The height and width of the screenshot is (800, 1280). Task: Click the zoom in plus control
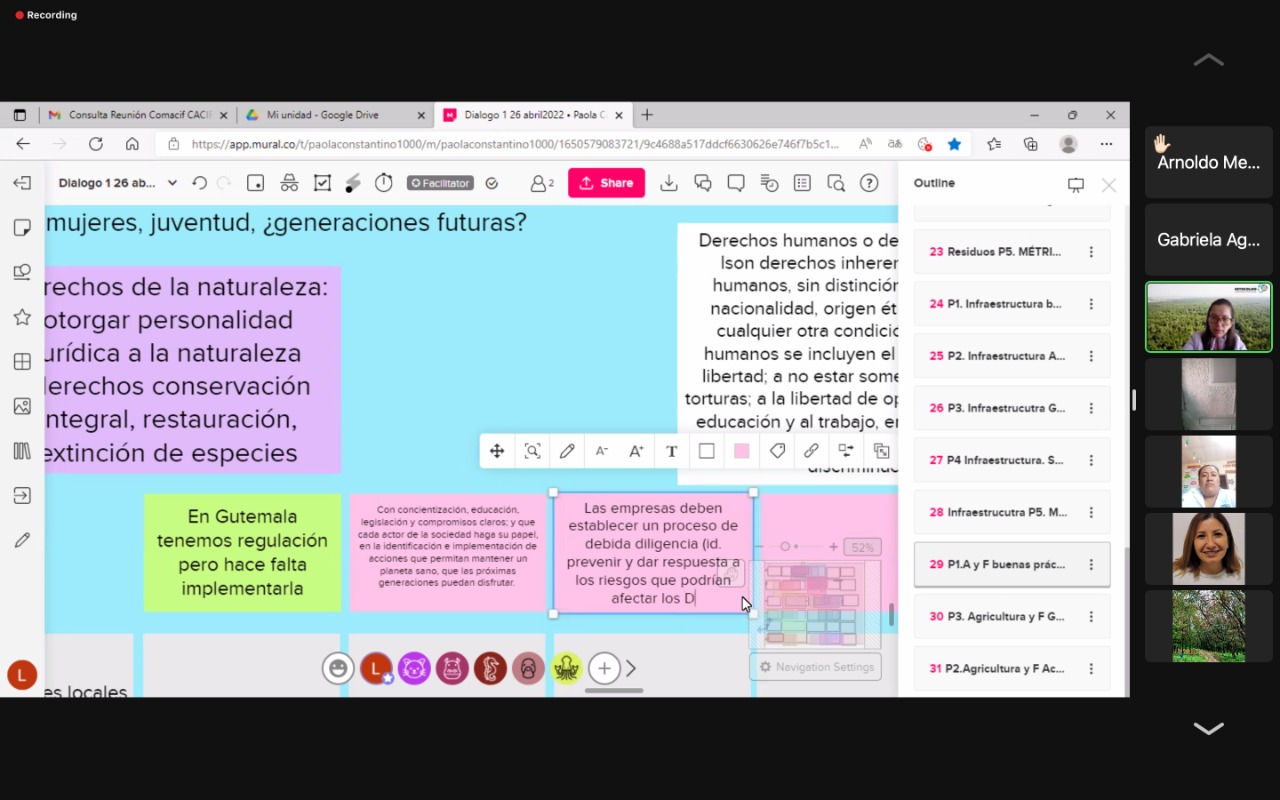tap(834, 547)
